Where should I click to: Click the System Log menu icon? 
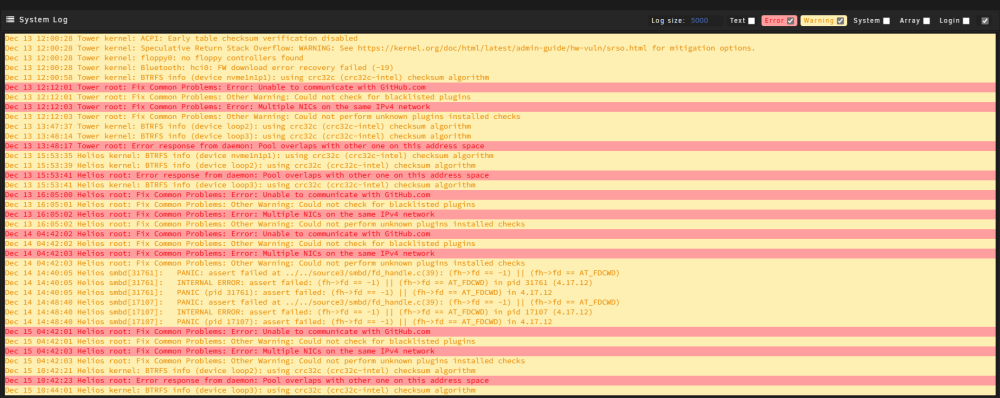tap(10, 20)
